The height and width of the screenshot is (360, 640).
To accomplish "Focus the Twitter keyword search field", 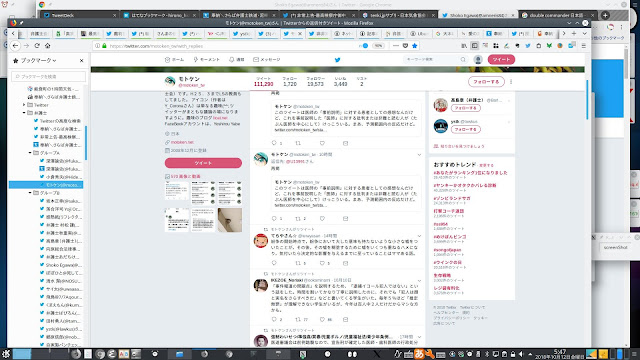I will 435,60.
